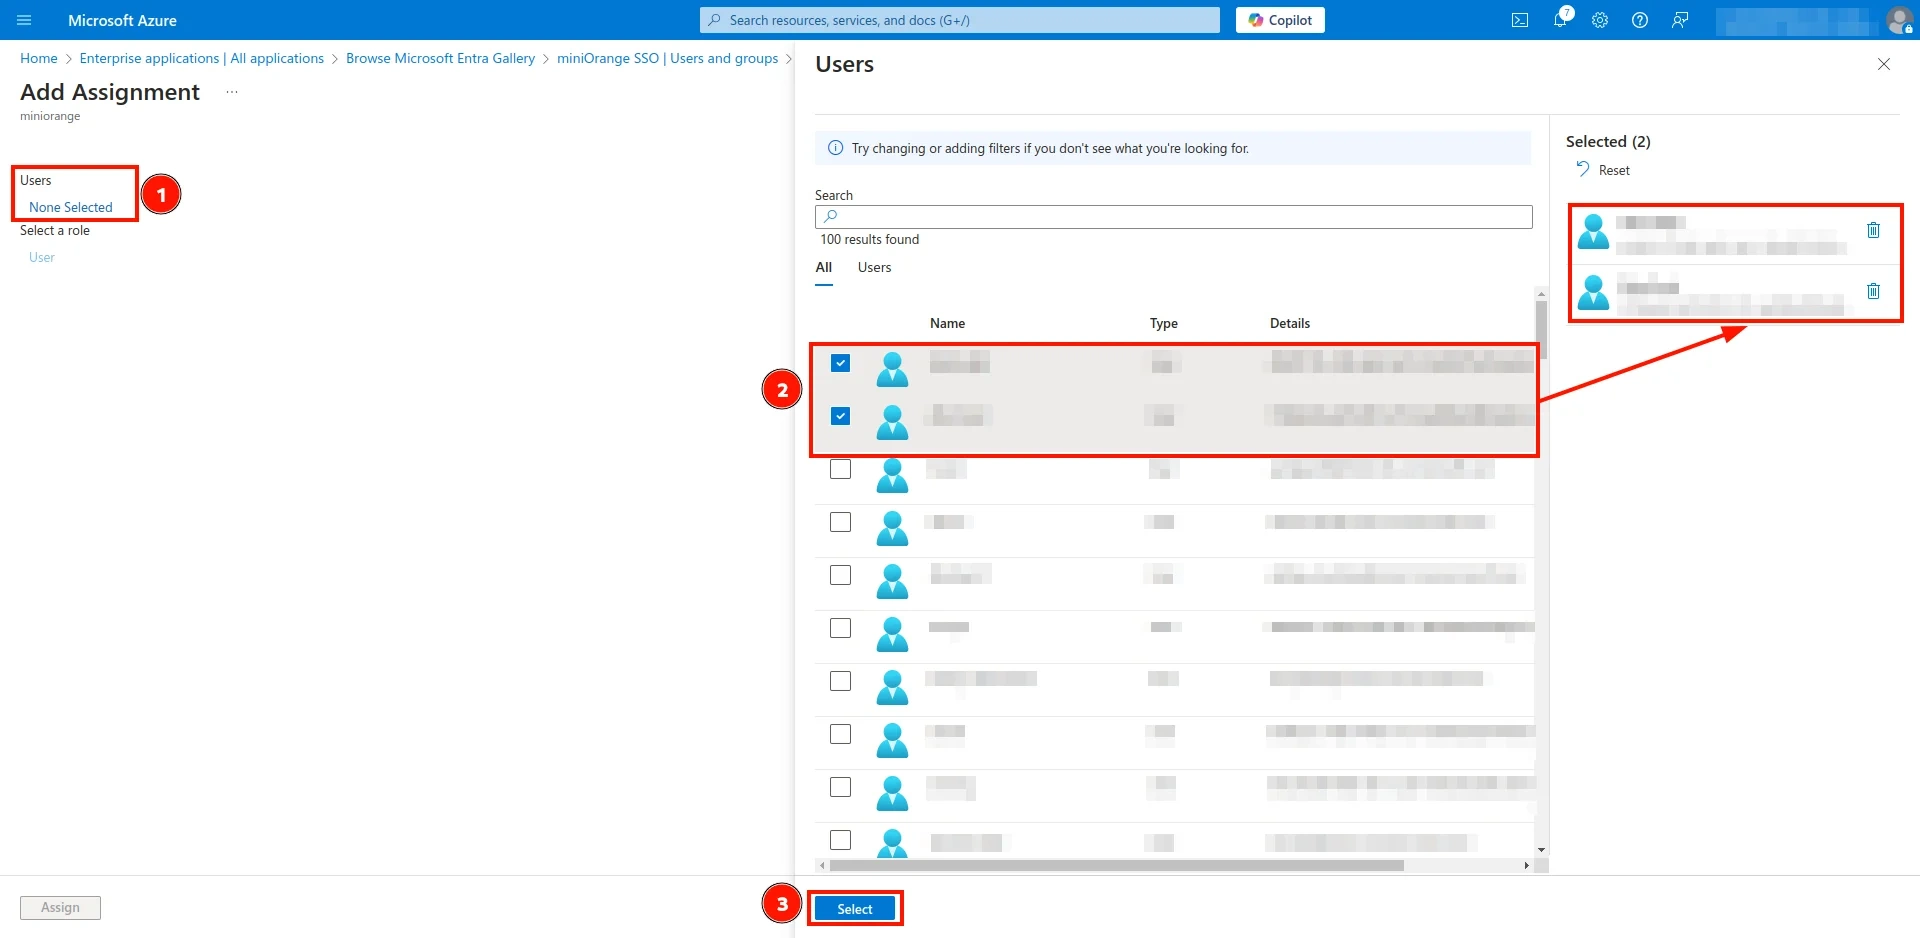Open the account avatar menu
1920x938 pixels.
pyautogui.click(x=1899, y=20)
